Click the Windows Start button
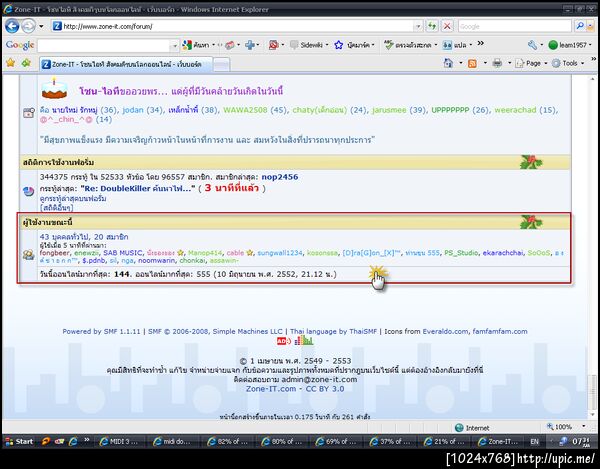Viewport: 600px width, 469px height. 19,441
